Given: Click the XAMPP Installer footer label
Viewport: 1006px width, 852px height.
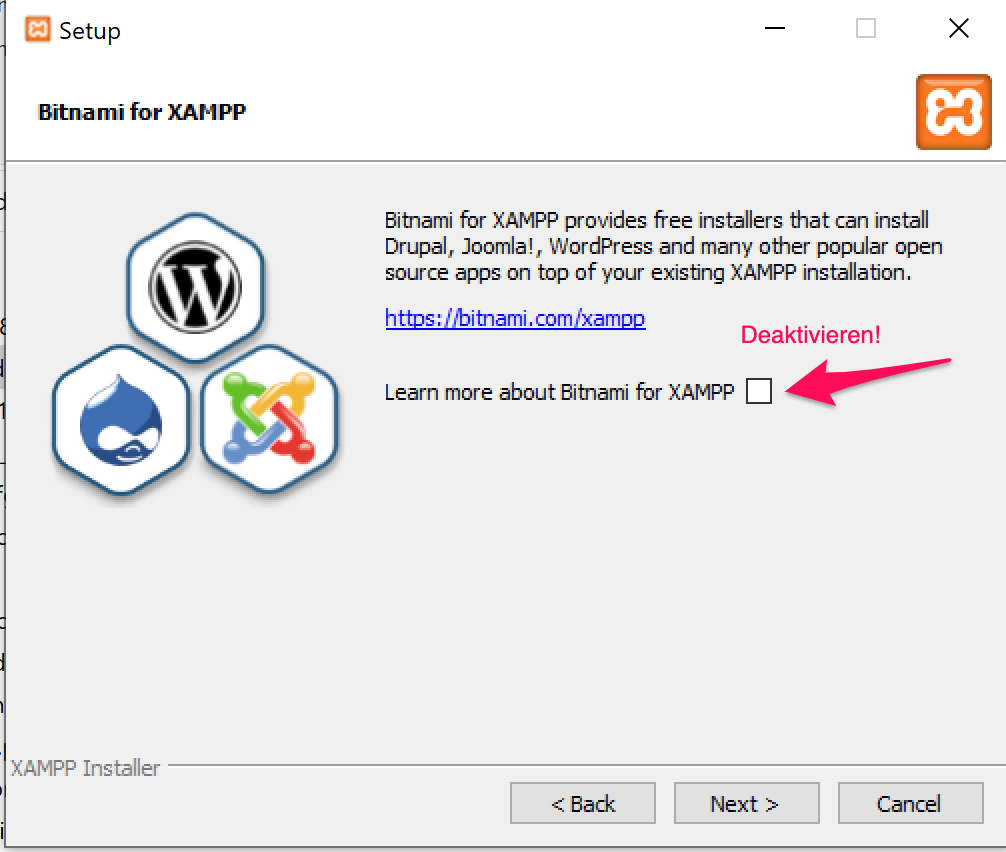Looking at the screenshot, I should point(85,768).
